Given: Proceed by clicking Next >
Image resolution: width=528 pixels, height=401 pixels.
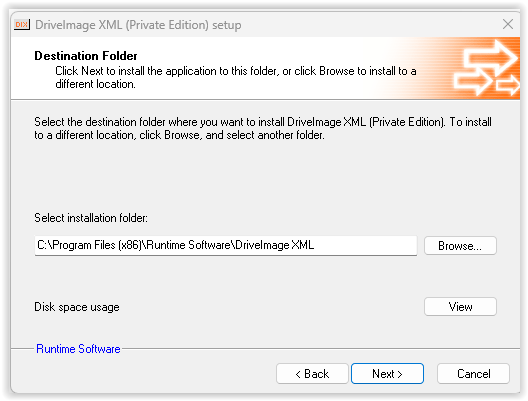Looking at the screenshot, I should click(387, 374).
